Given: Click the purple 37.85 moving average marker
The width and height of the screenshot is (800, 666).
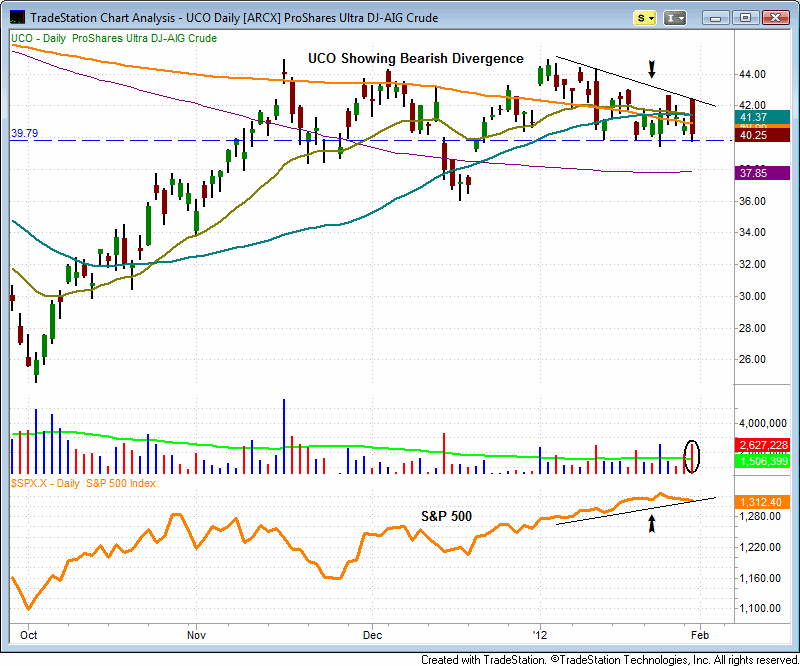Looking at the screenshot, I should pyautogui.click(x=762, y=172).
